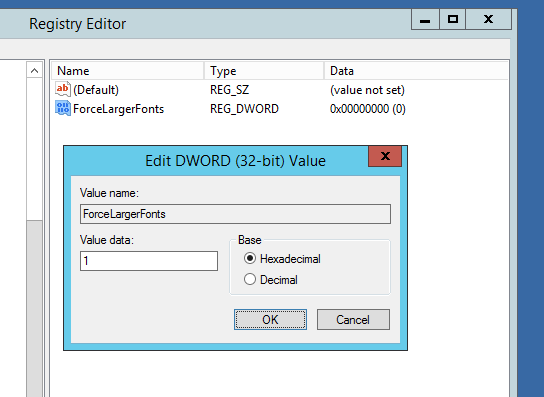Sort by Data column header
Screen dimensions: 544x397
tap(416, 71)
